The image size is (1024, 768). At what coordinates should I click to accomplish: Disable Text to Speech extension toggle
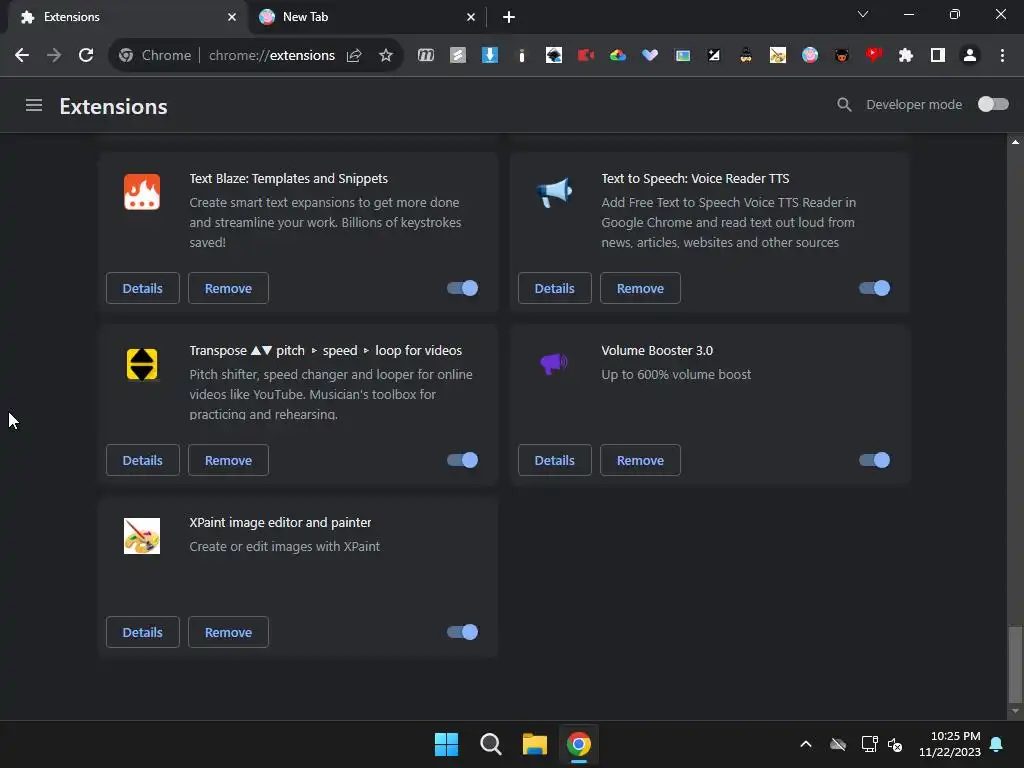874,288
